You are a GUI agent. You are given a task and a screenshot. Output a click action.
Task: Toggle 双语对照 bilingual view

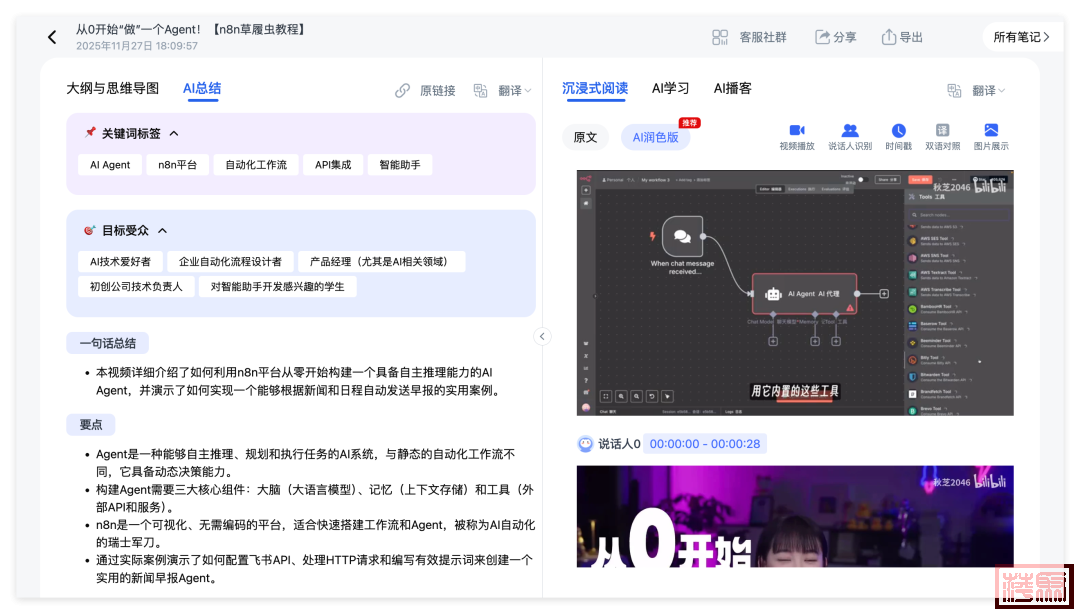click(x=942, y=131)
